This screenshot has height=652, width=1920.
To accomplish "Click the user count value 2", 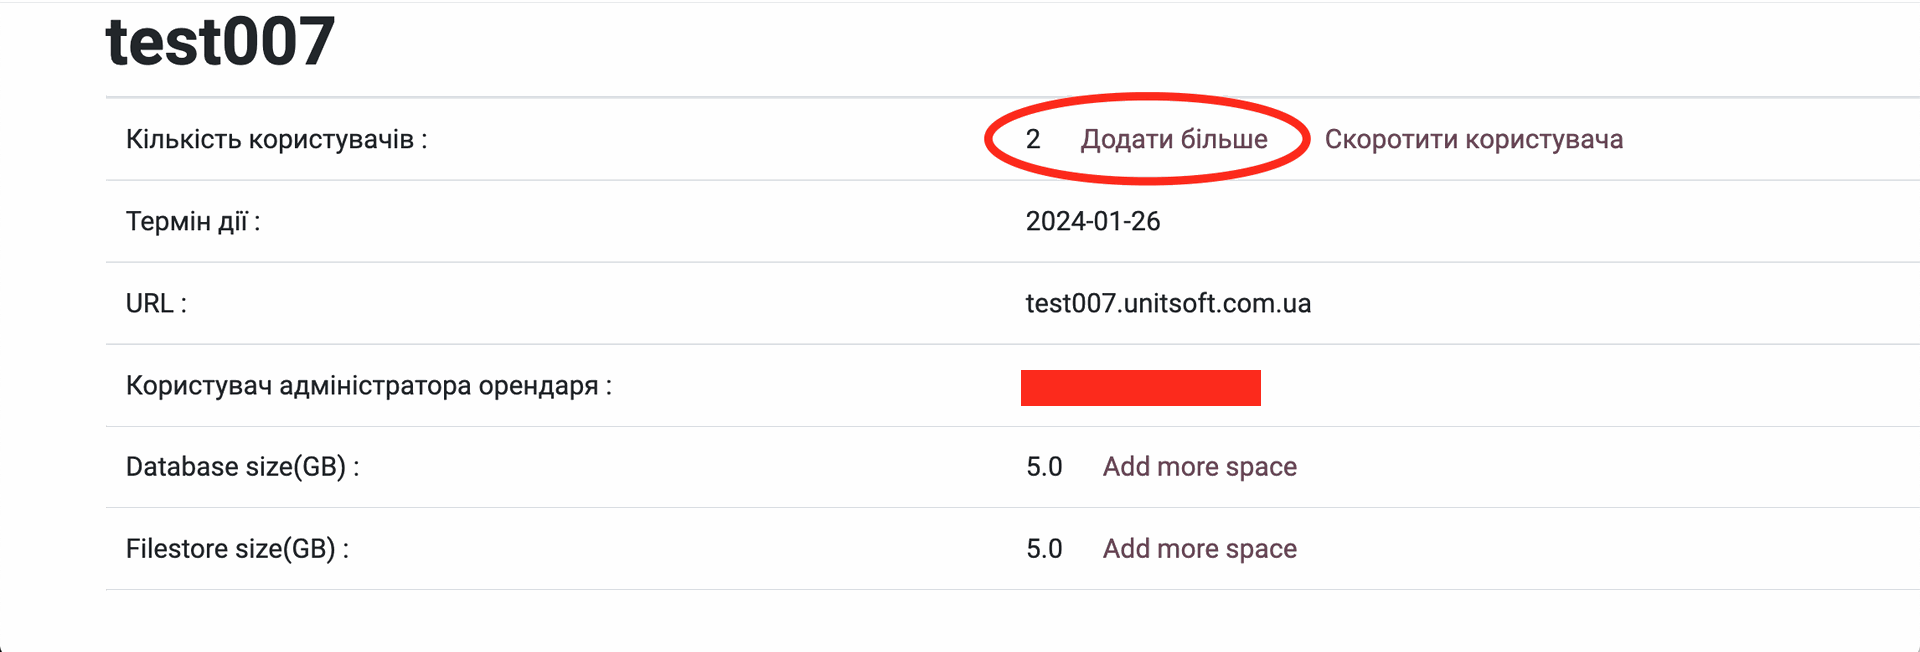I will tap(1033, 139).
